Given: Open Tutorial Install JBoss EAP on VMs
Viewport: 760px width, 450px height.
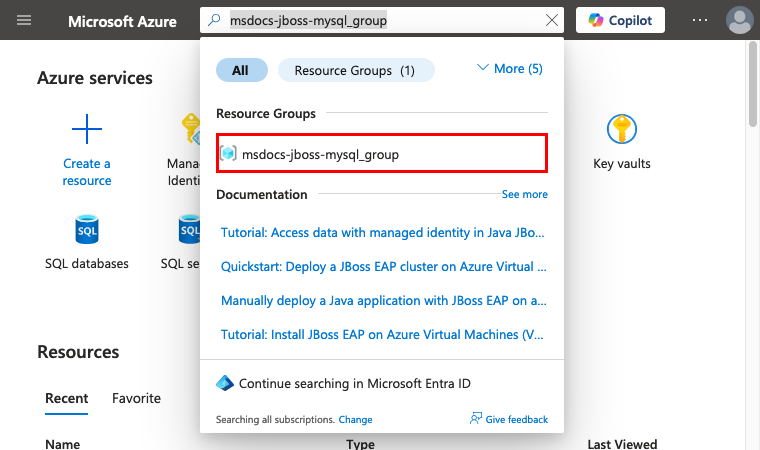Looking at the screenshot, I should [x=382, y=335].
